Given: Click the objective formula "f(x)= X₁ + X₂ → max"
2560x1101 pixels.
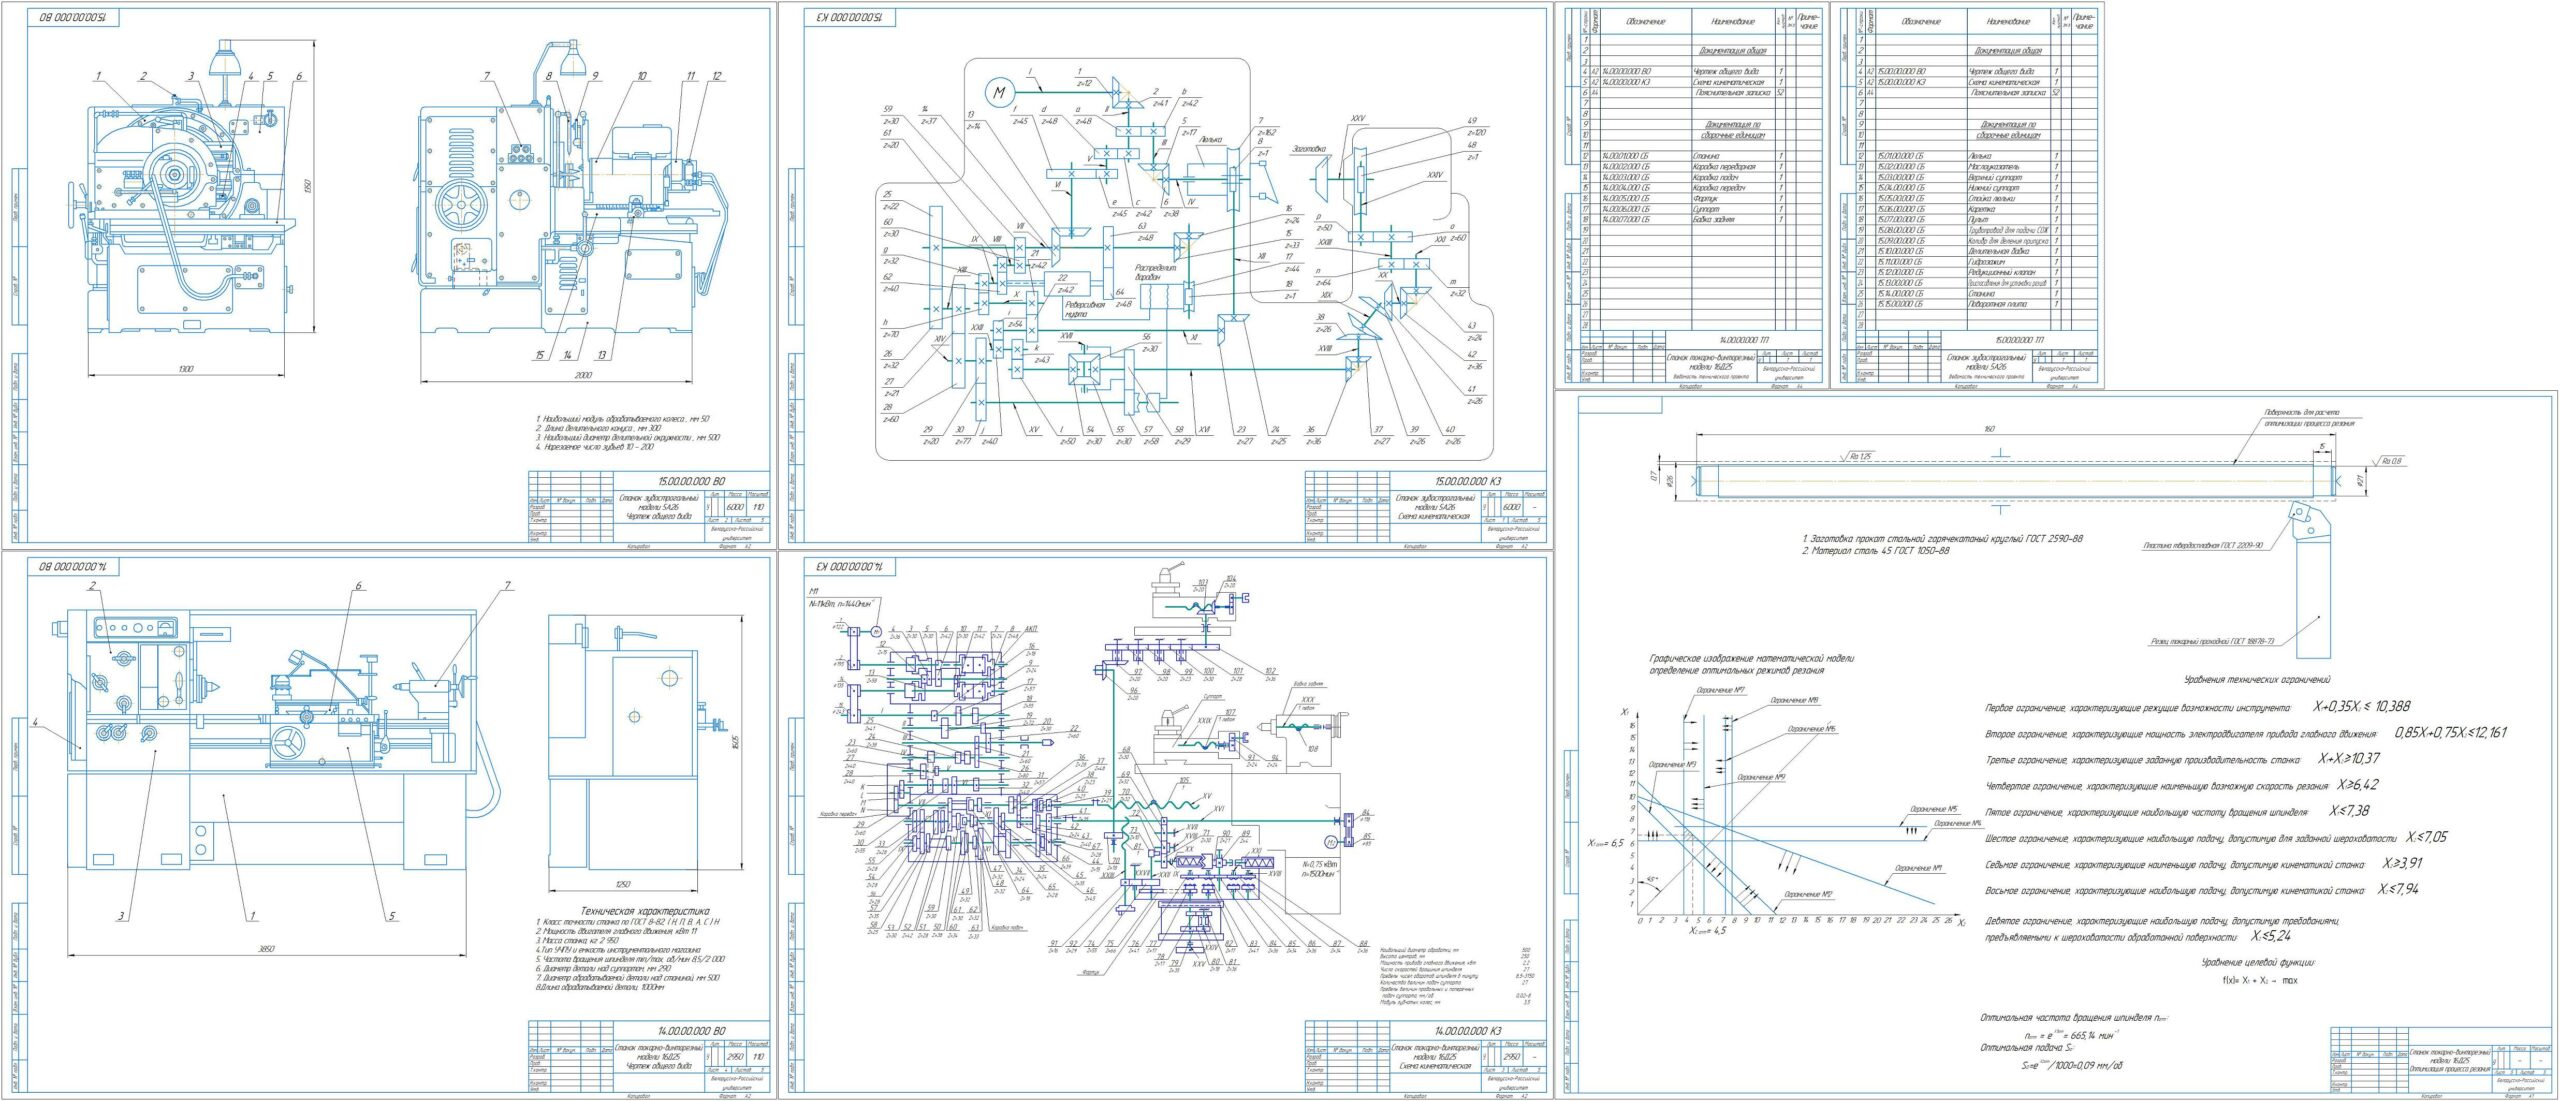Looking at the screenshot, I should click(x=2258, y=981).
